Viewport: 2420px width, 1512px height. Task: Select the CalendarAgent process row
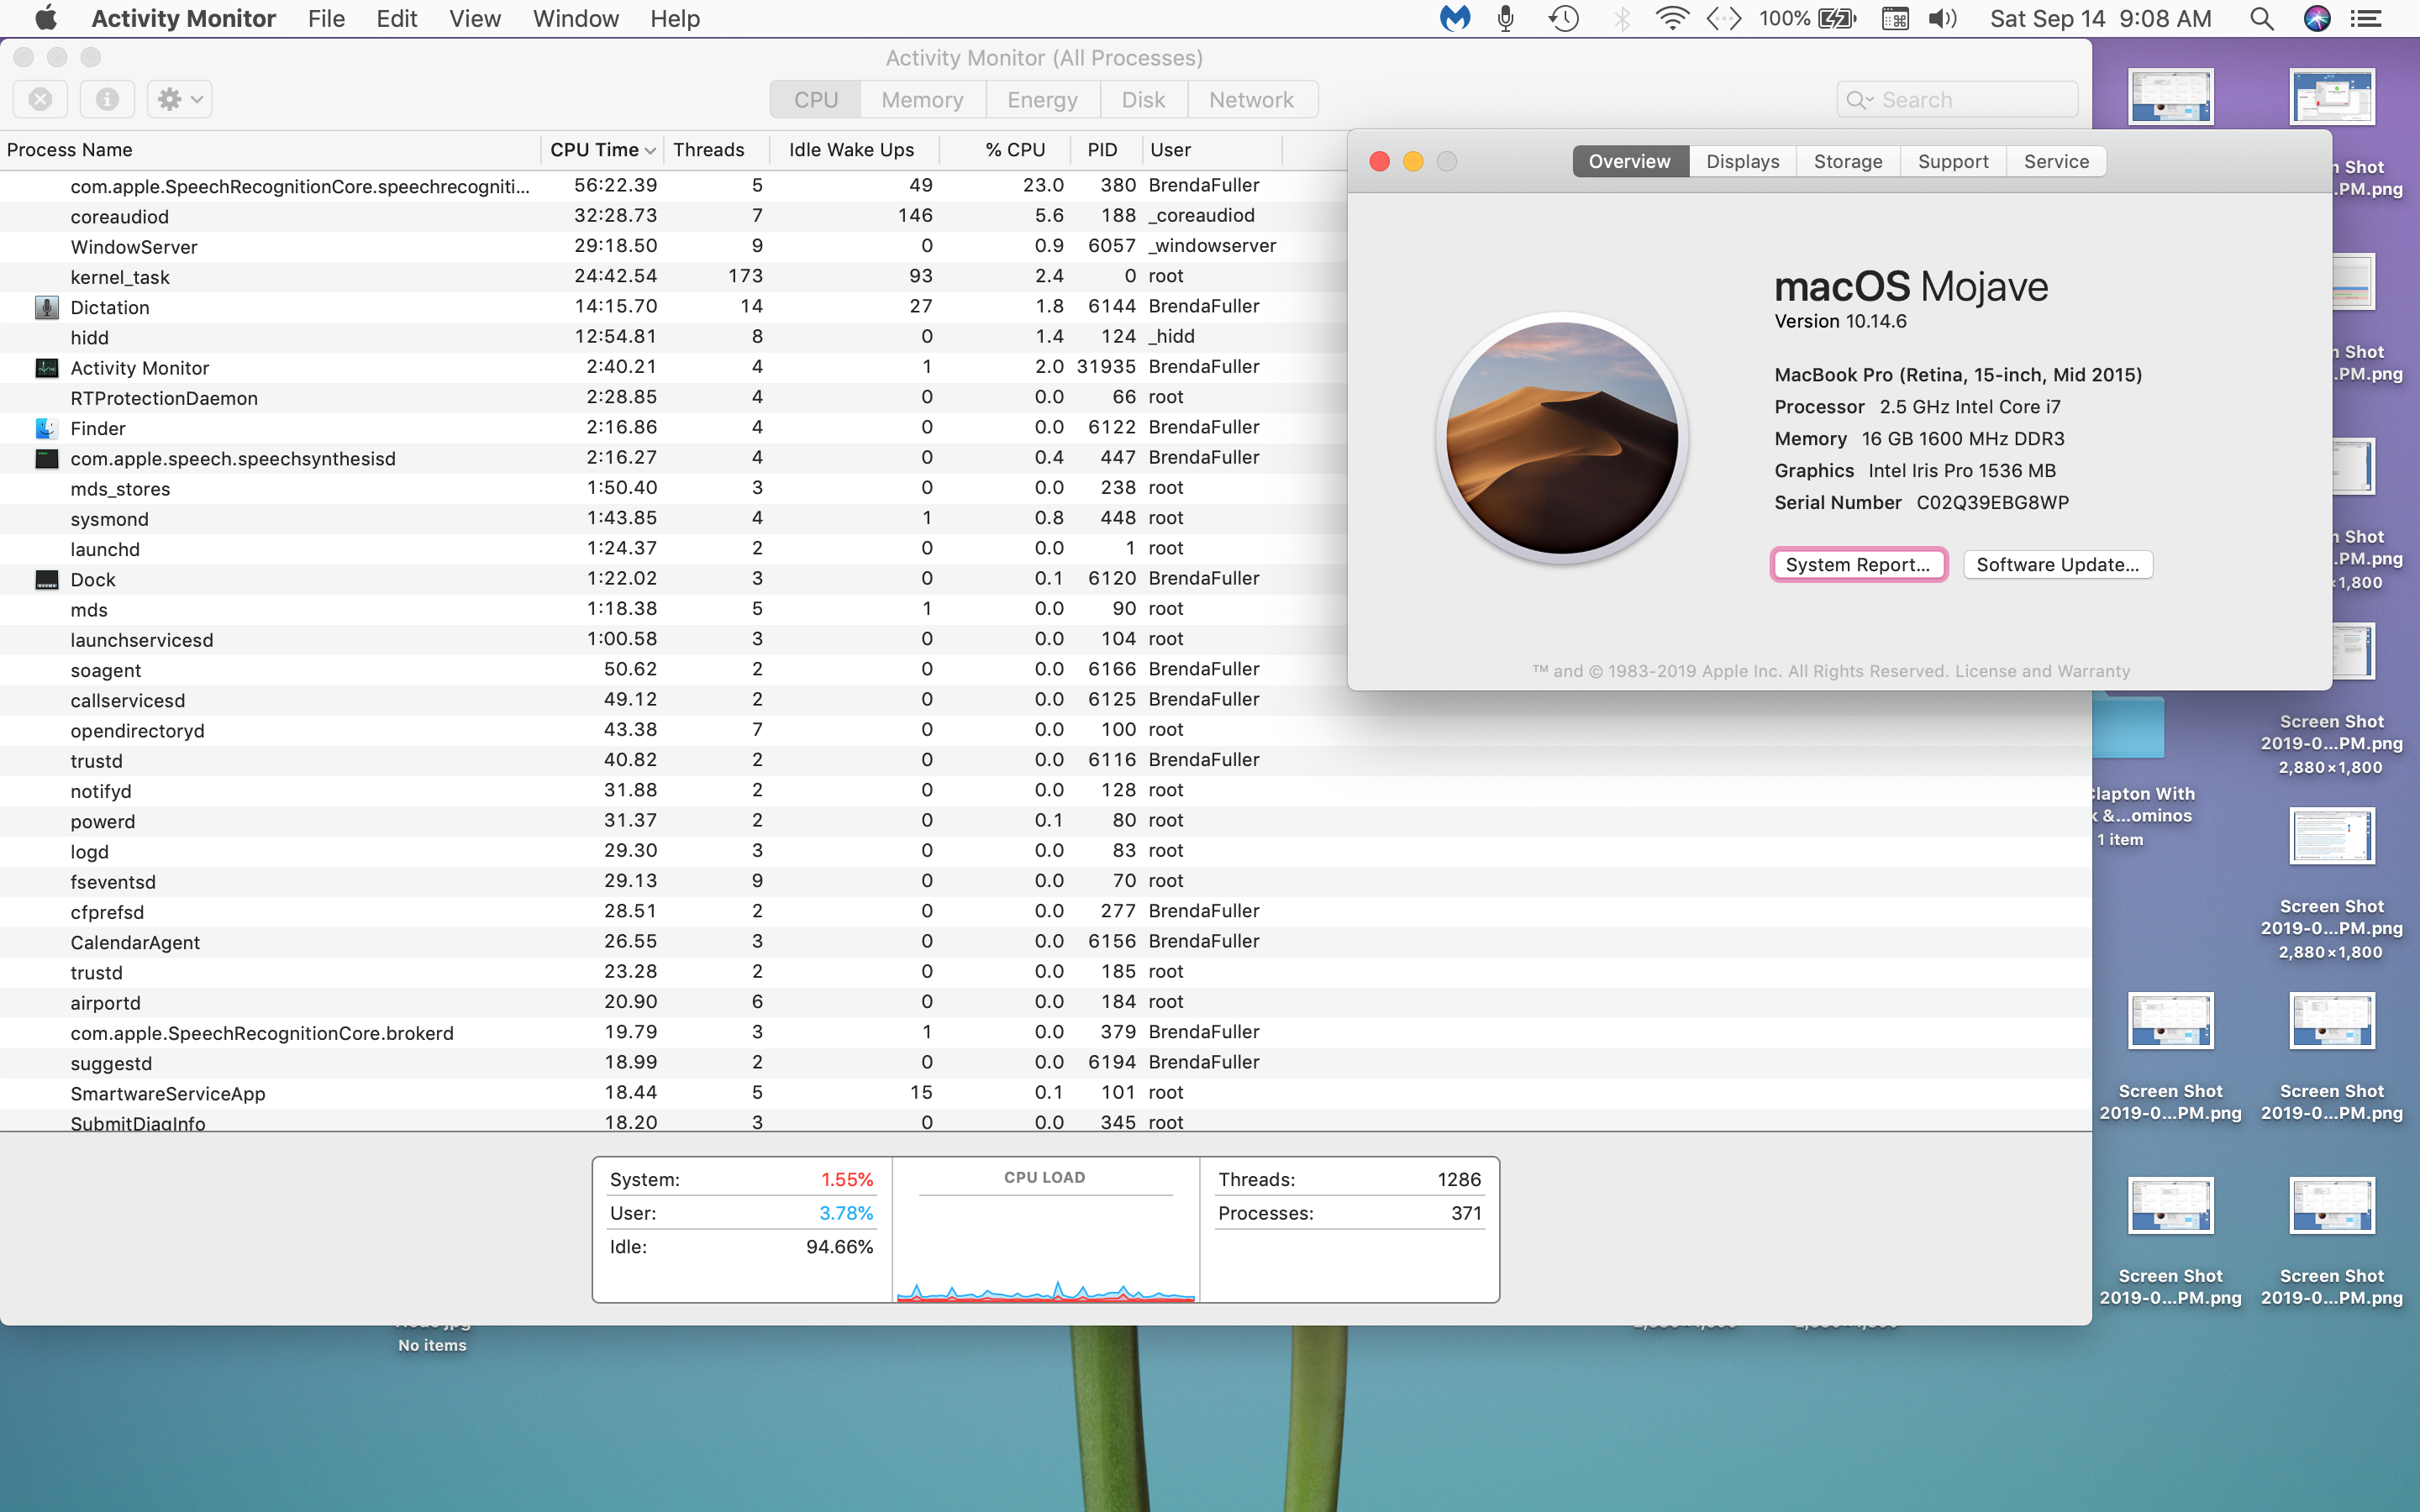click(x=1046, y=941)
